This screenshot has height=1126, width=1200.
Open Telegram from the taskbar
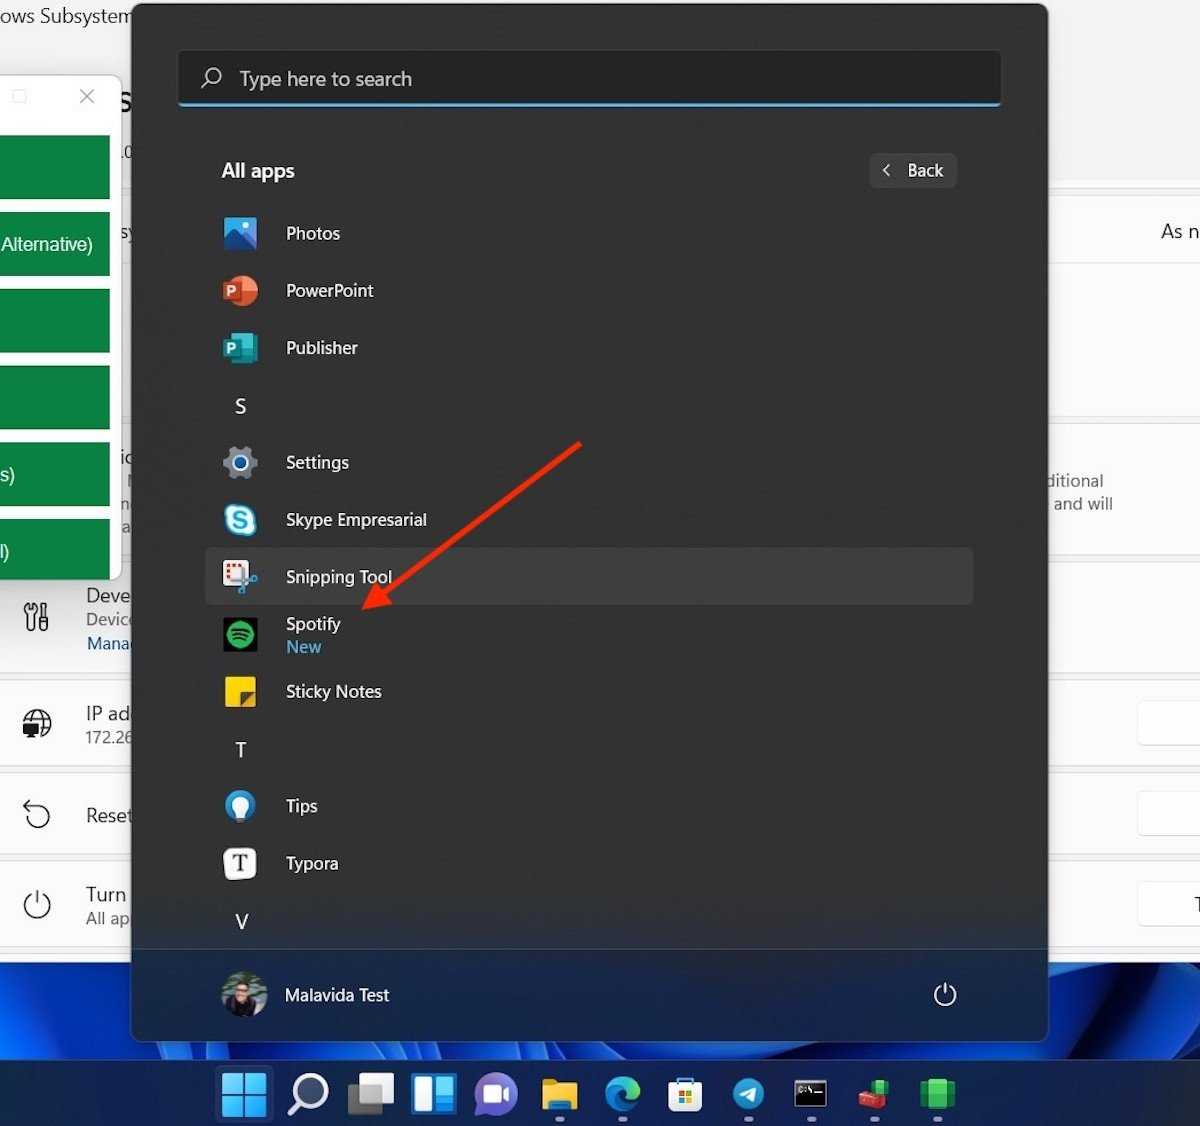point(748,1094)
